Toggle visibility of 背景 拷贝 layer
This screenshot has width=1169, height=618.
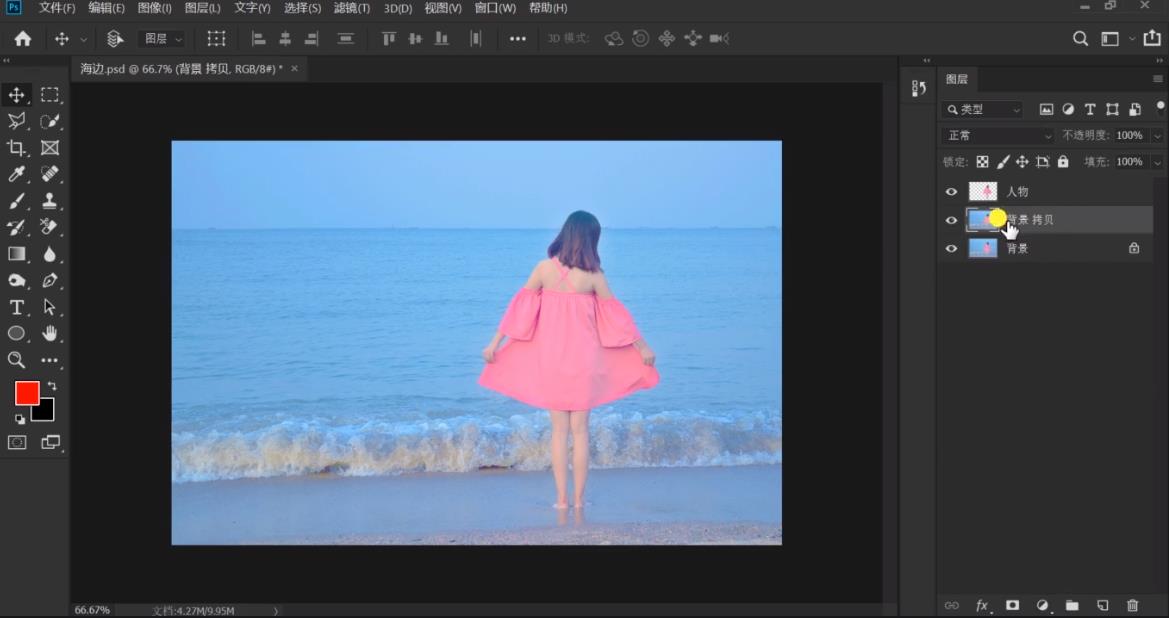951,220
